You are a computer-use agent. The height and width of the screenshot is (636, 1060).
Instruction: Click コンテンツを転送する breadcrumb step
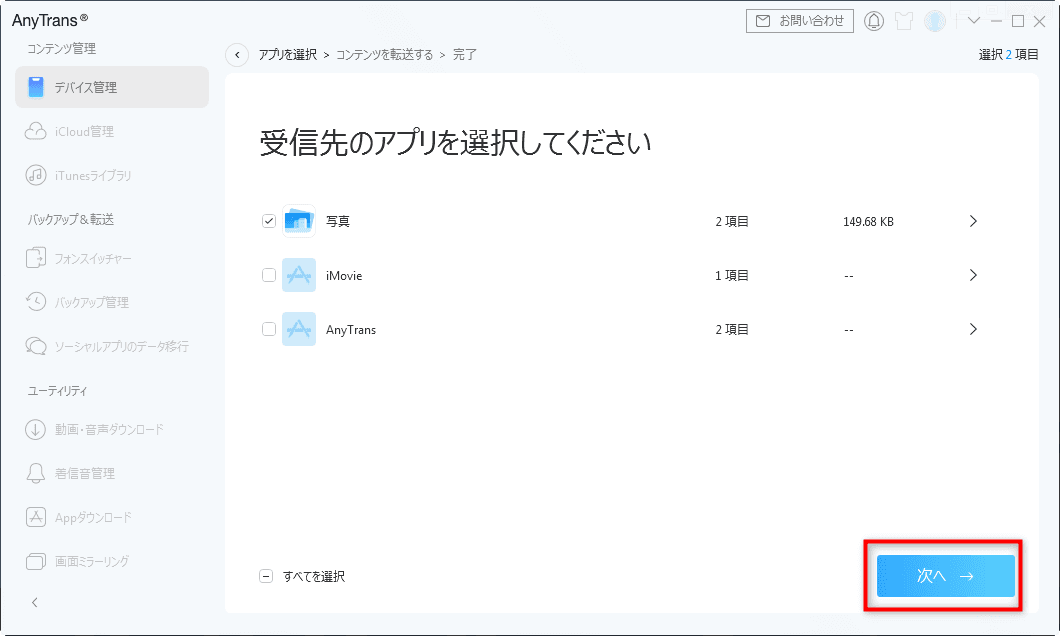[385, 55]
